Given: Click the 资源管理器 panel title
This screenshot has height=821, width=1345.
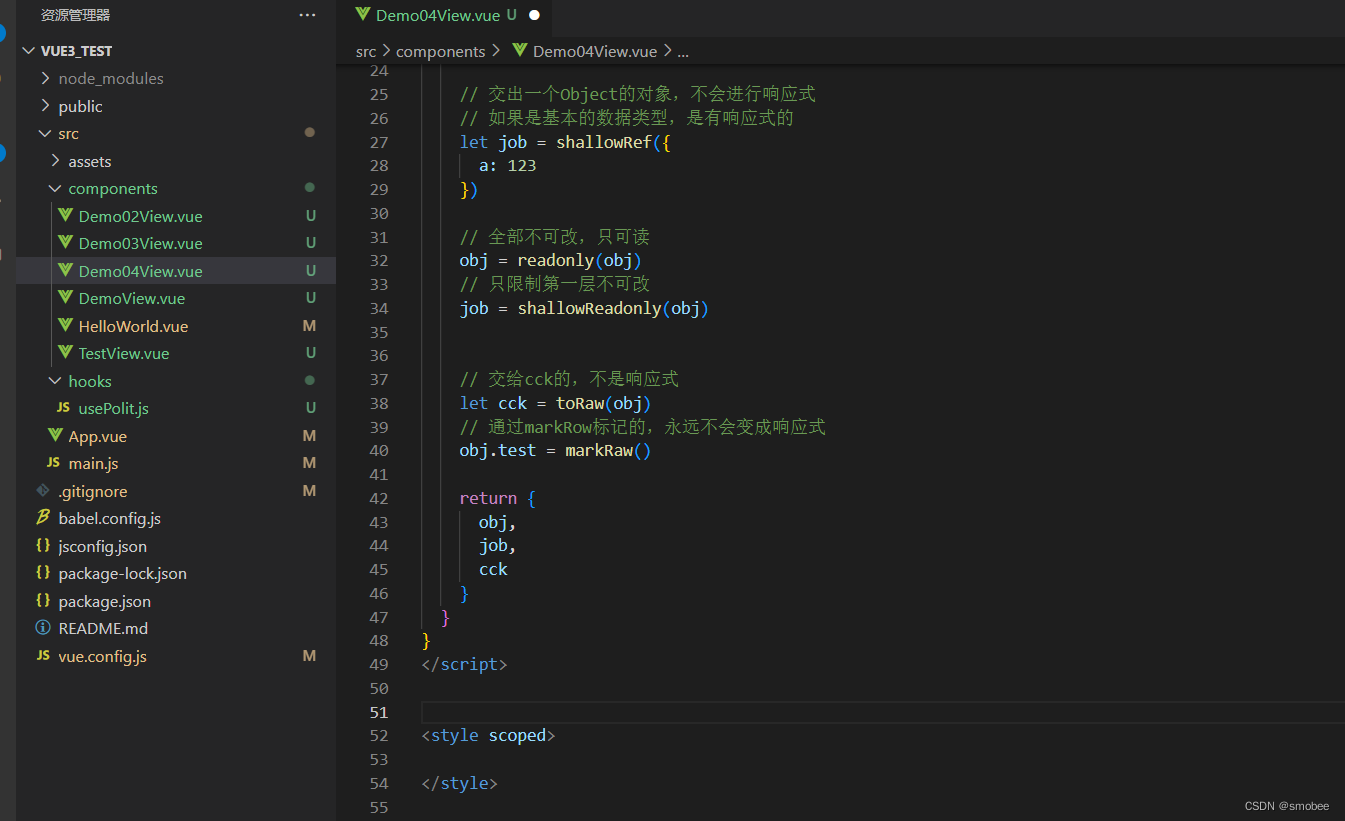Looking at the screenshot, I should (75, 15).
